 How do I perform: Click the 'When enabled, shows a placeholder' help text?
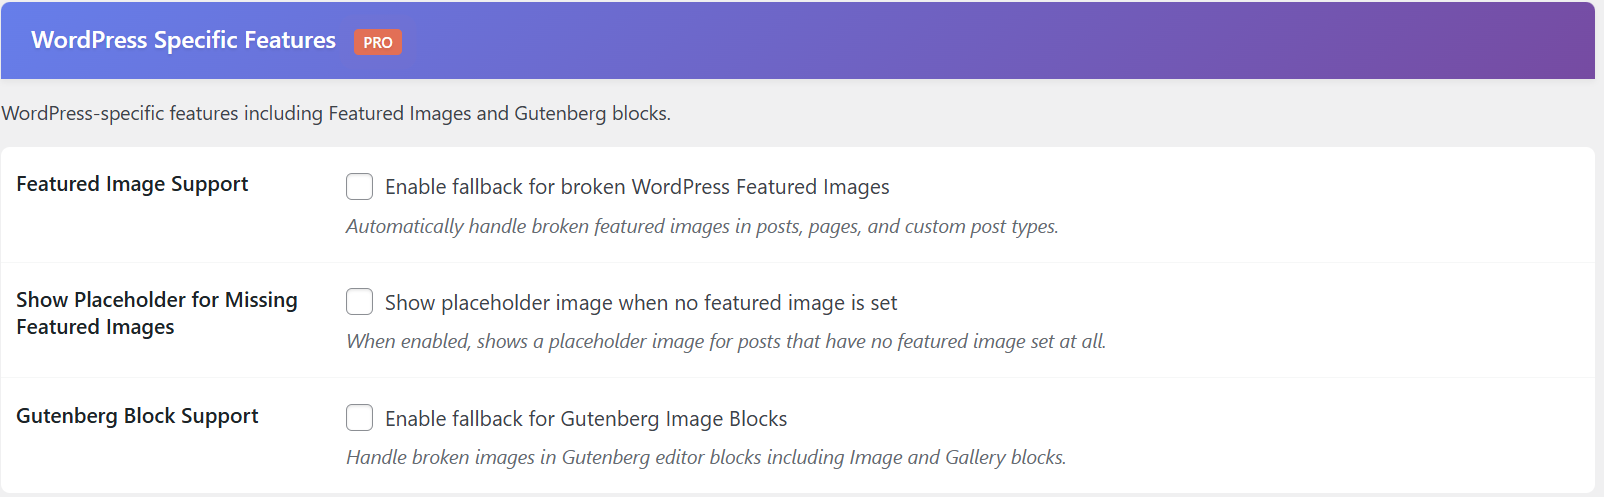click(726, 342)
